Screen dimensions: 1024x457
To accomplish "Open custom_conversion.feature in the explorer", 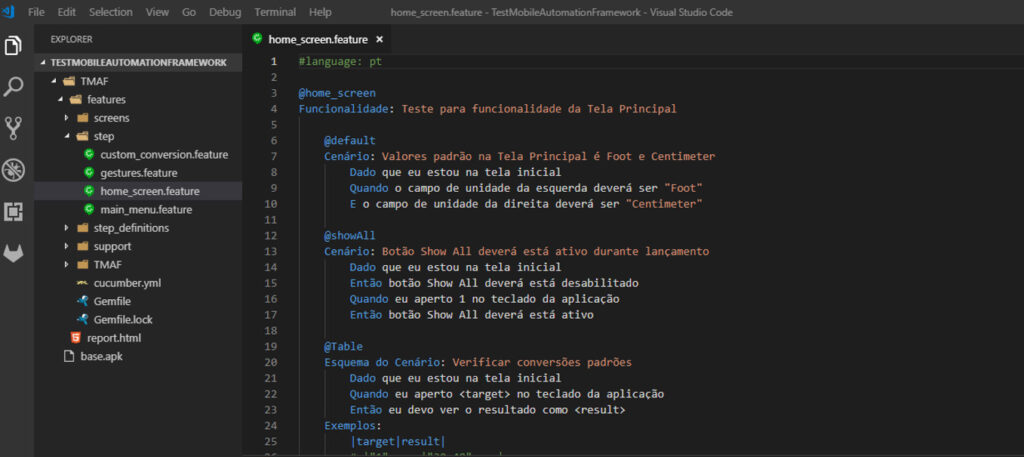I will [x=164, y=155].
